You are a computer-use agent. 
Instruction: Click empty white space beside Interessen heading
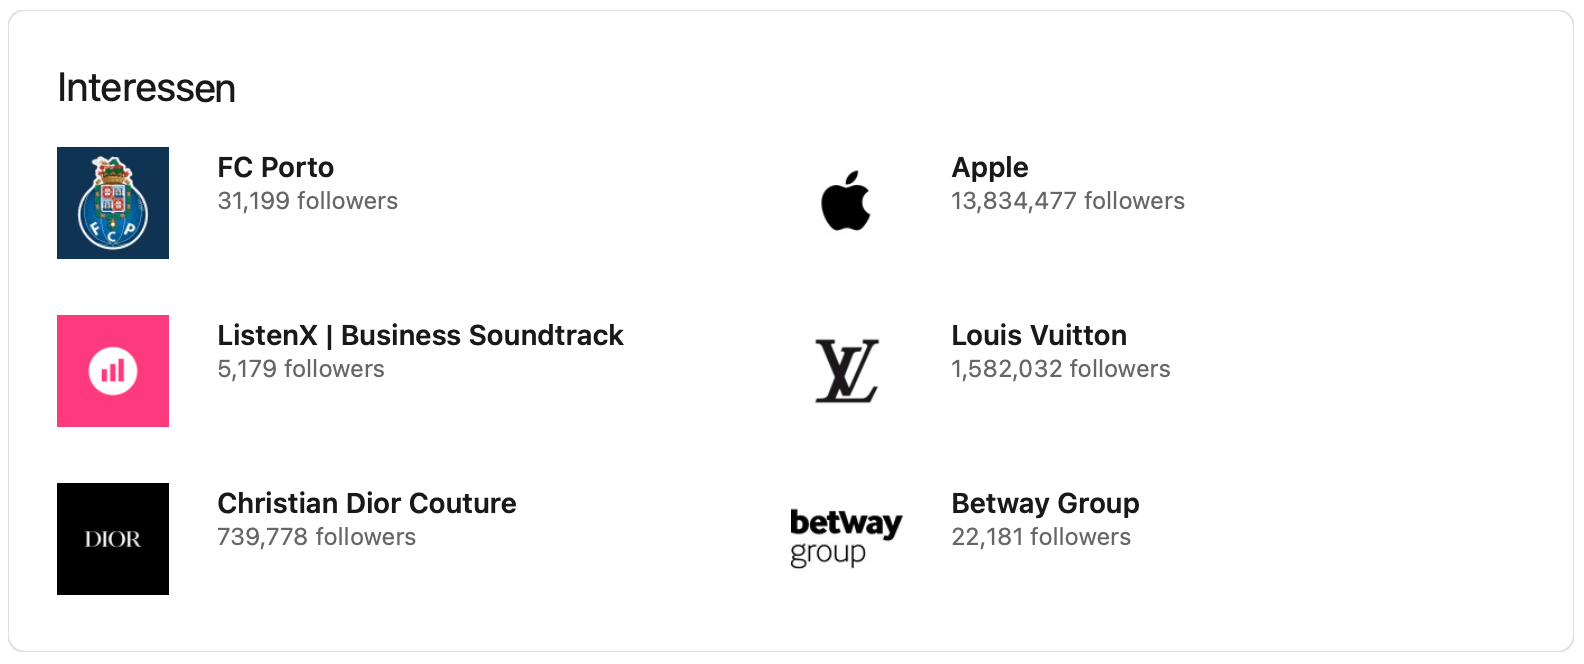pos(800,88)
